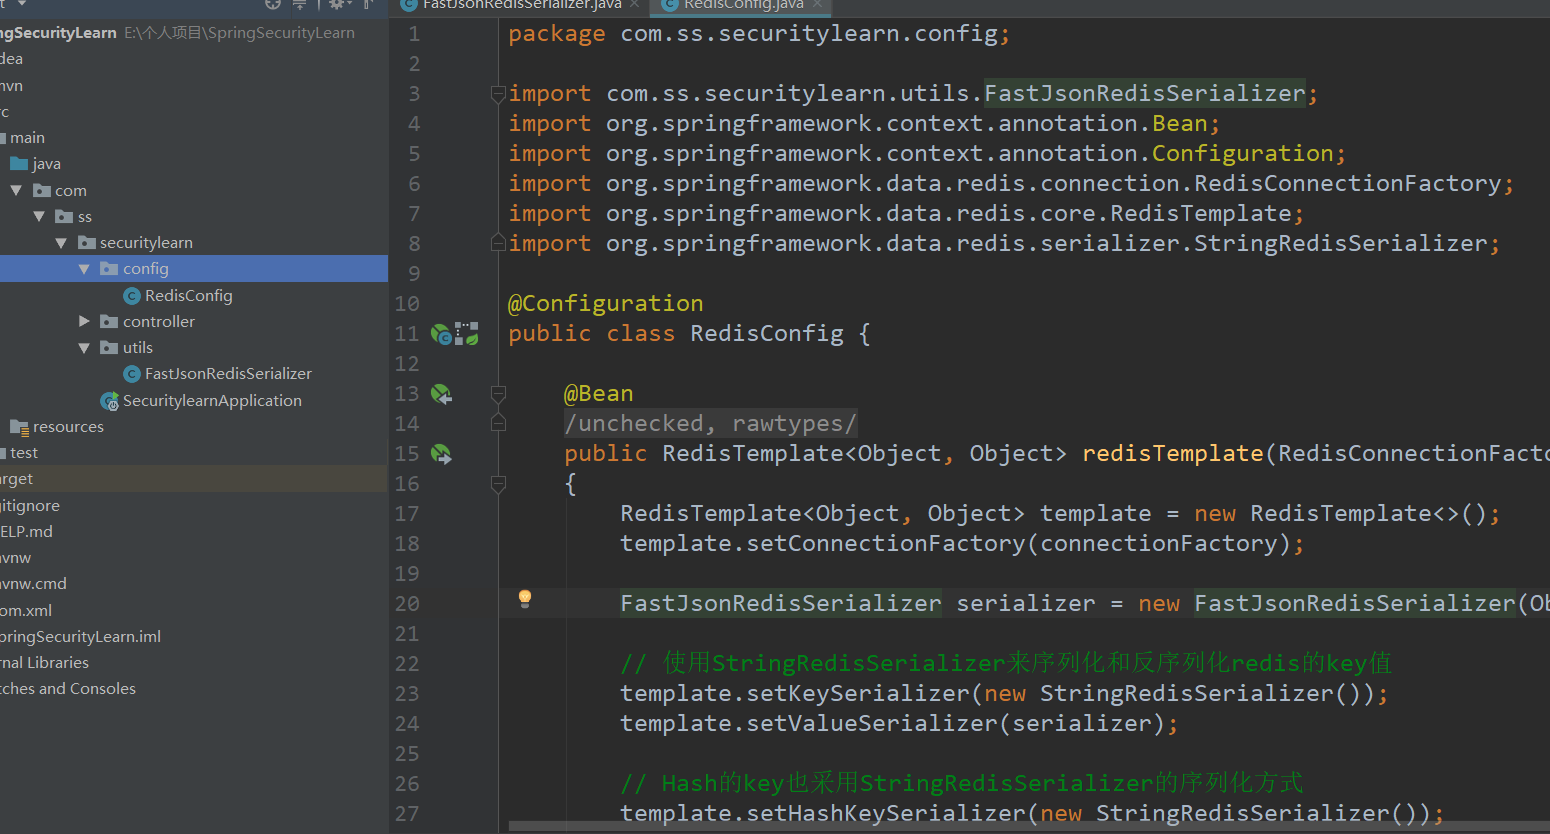Fold the imports block at line 3
The height and width of the screenshot is (834, 1550).
point(498,94)
